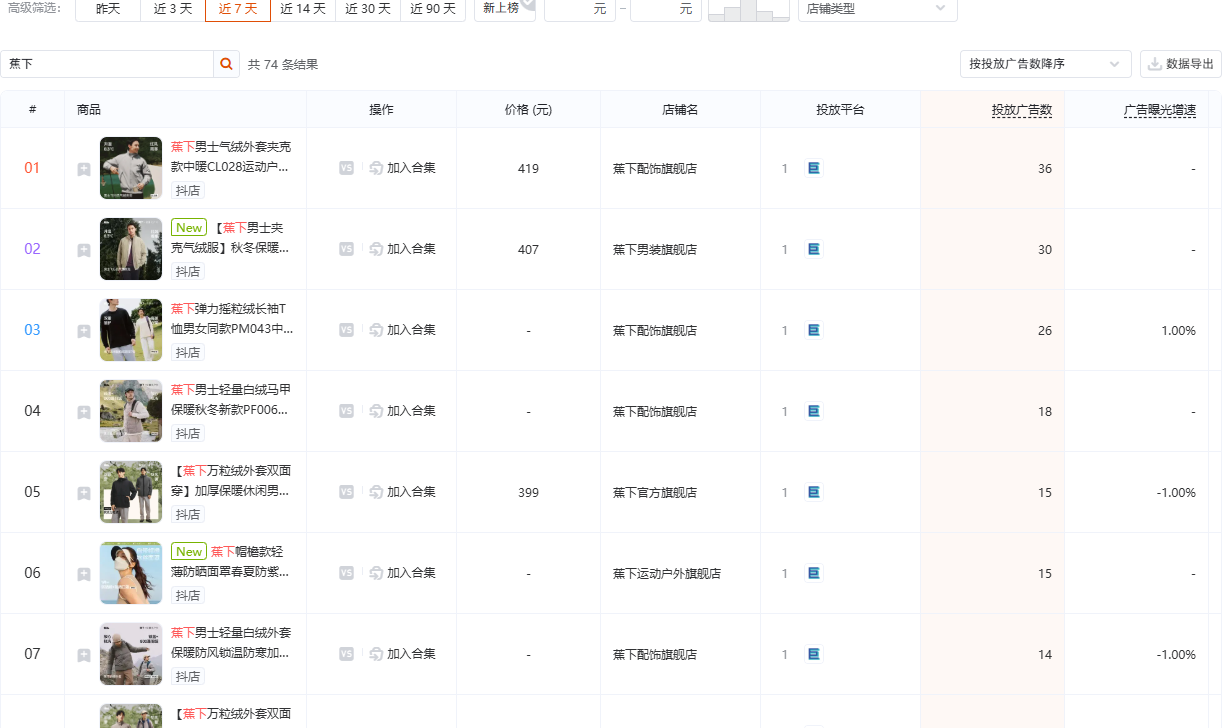Image resolution: width=1222 pixels, height=728 pixels.
Task: Select the 近 7 天 time range tab
Action: tap(238, 8)
